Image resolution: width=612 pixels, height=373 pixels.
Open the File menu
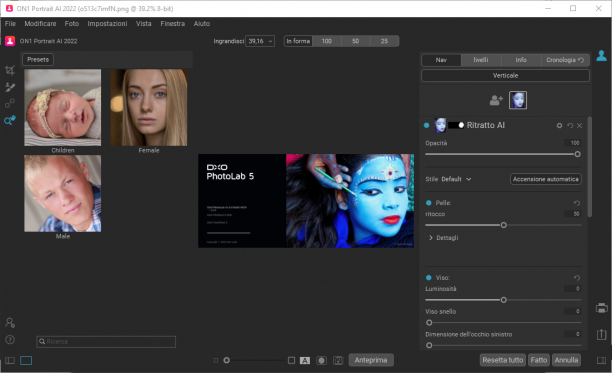(10, 24)
